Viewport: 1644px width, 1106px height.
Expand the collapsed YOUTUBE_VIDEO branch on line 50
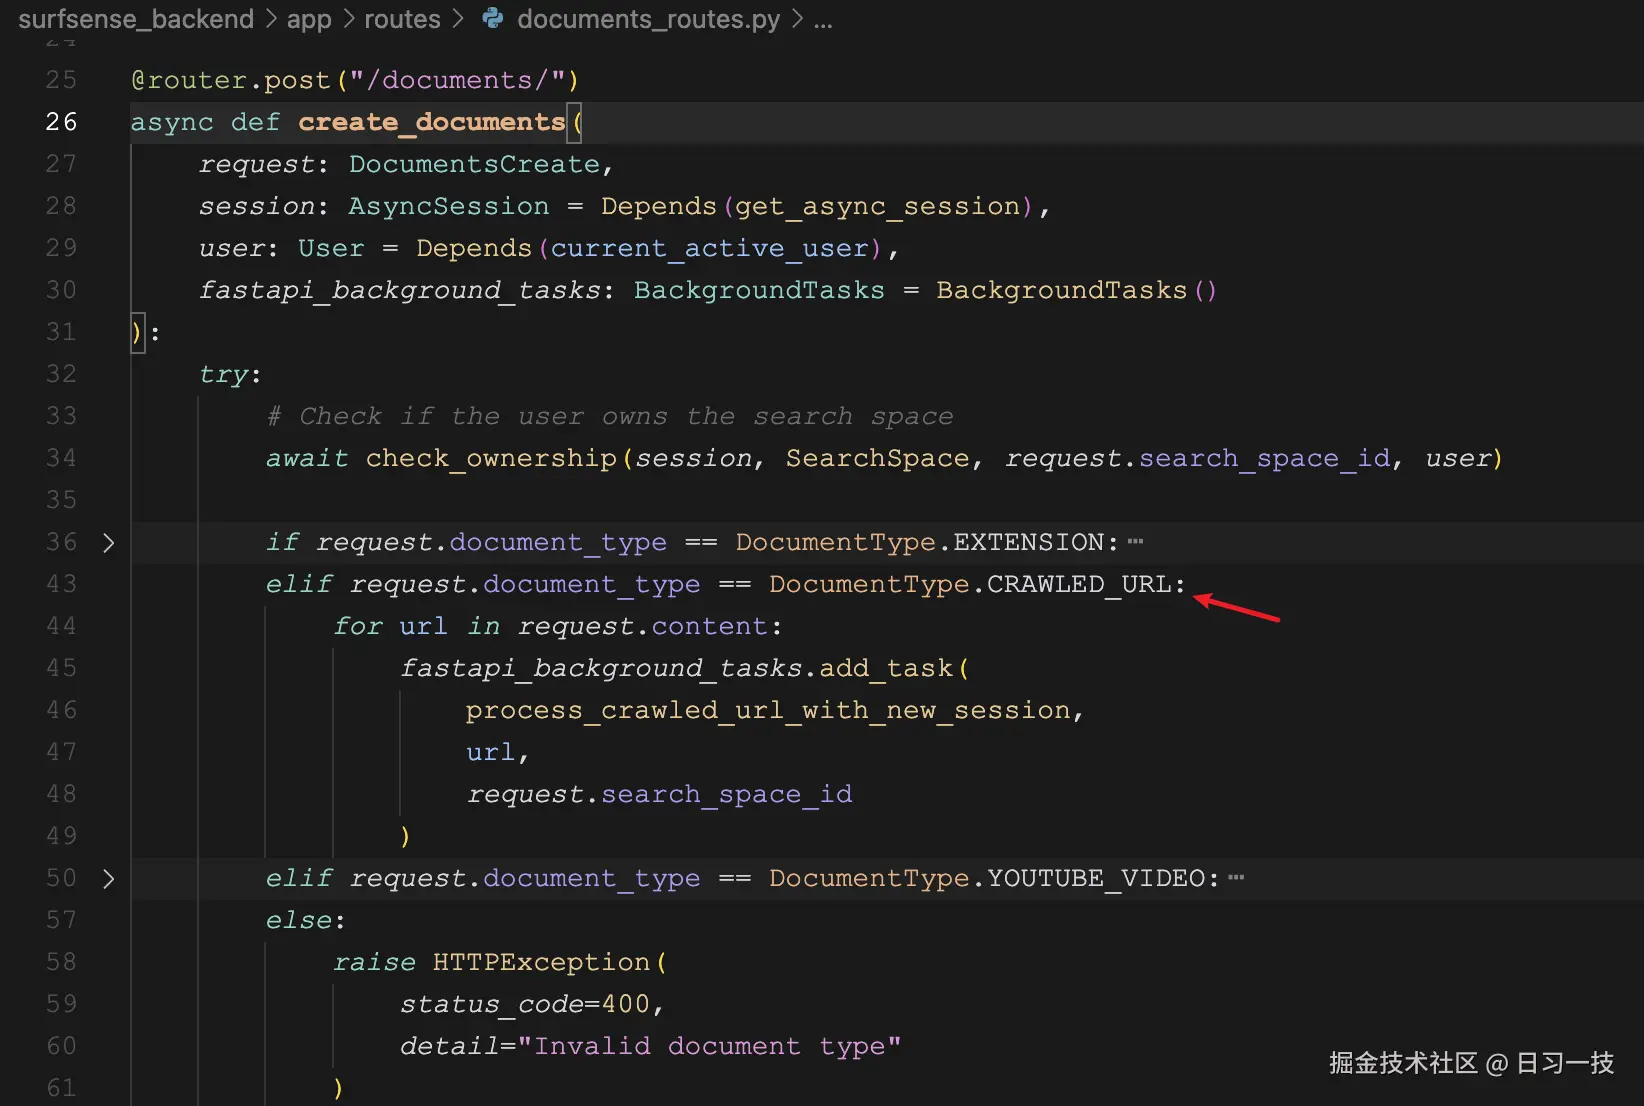(x=108, y=878)
